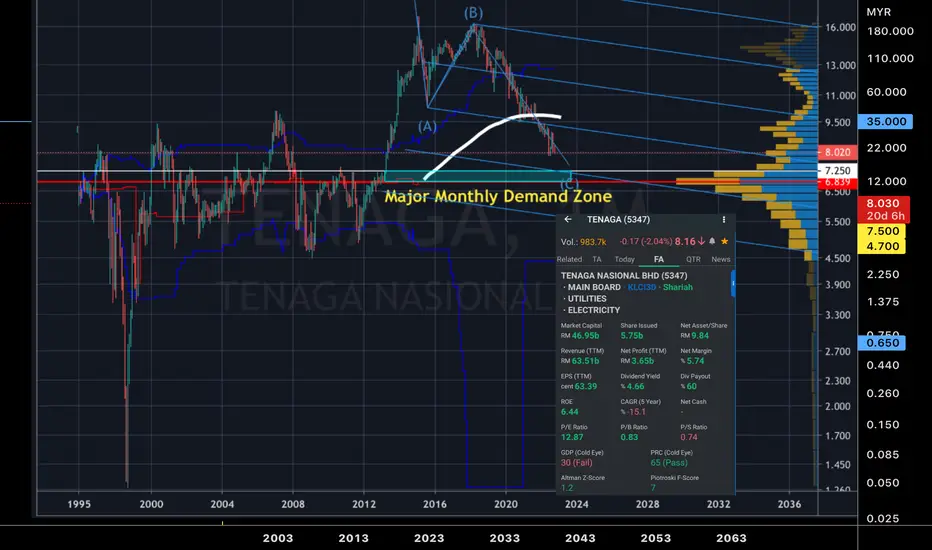
Task: Click the EPS (TTM) value 63.39
Action: tap(586, 386)
